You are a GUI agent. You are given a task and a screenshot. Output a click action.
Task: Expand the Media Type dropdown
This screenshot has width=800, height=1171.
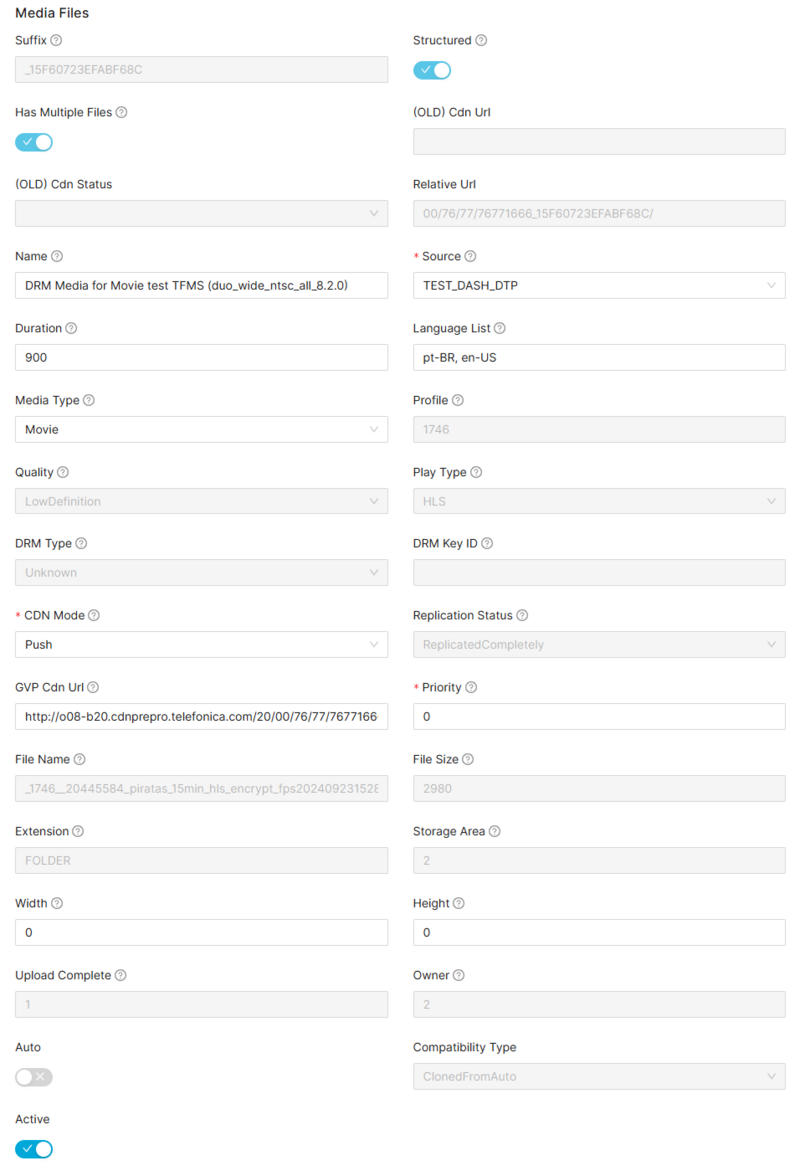(x=201, y=430)
